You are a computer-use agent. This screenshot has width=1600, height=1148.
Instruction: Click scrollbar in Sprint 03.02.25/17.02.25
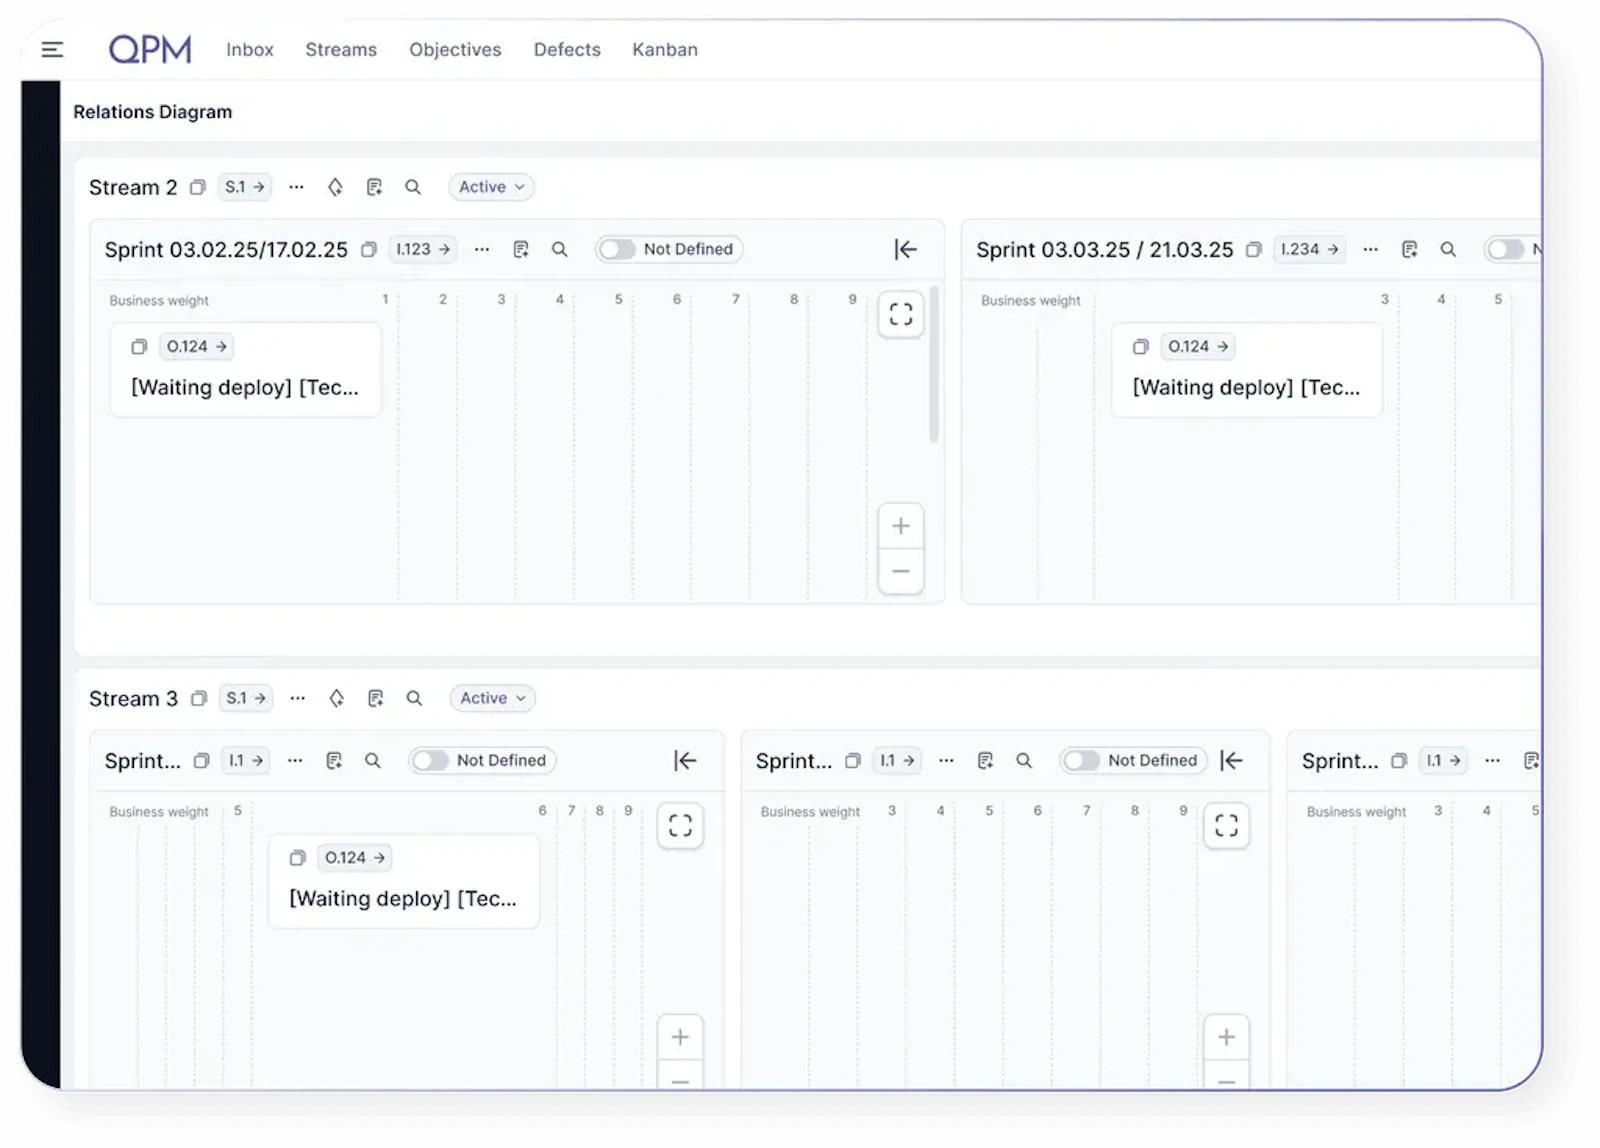coord(934,365)
